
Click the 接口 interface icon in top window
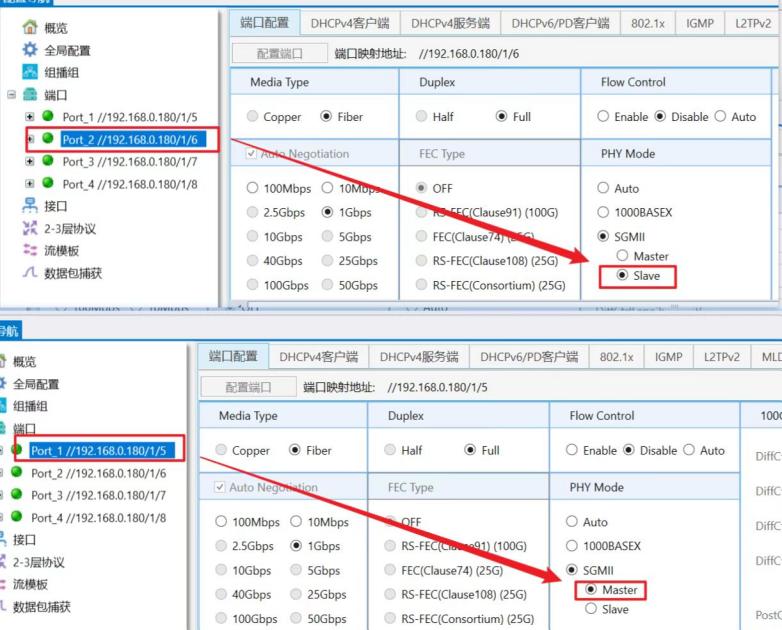coord(30,205)
